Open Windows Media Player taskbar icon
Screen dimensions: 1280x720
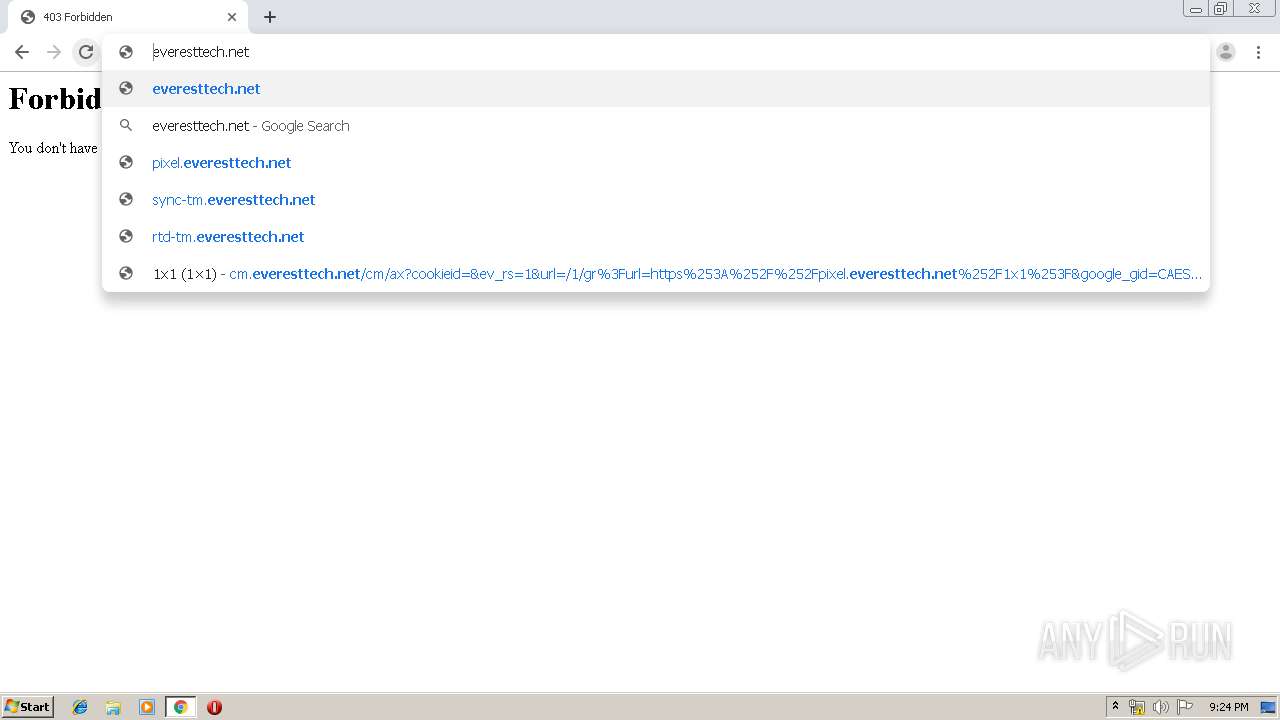[x=147, y=707]
